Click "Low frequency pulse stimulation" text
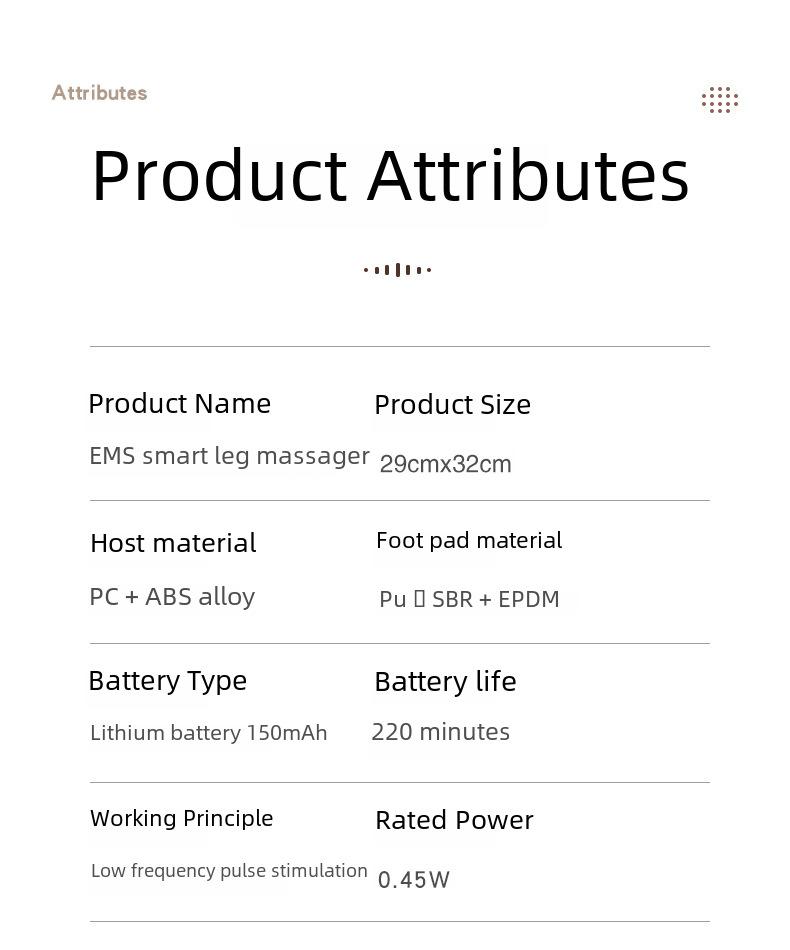The width and height of the screenshot is (790, 950). tap(229, 871)
